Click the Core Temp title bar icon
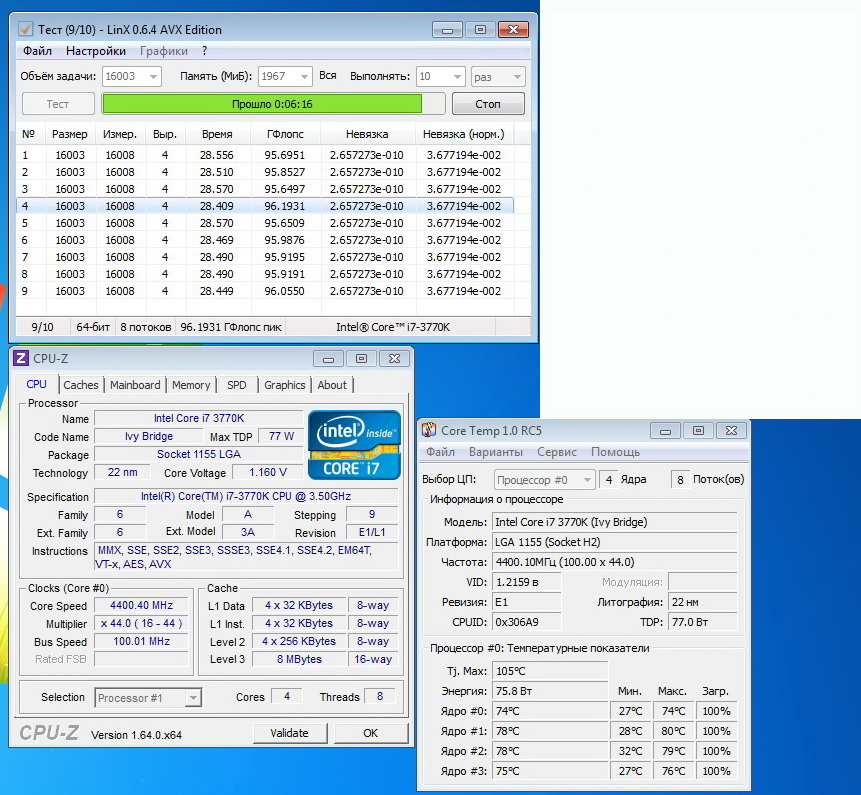Screen dimensions: 861x795 click(429, 430)
